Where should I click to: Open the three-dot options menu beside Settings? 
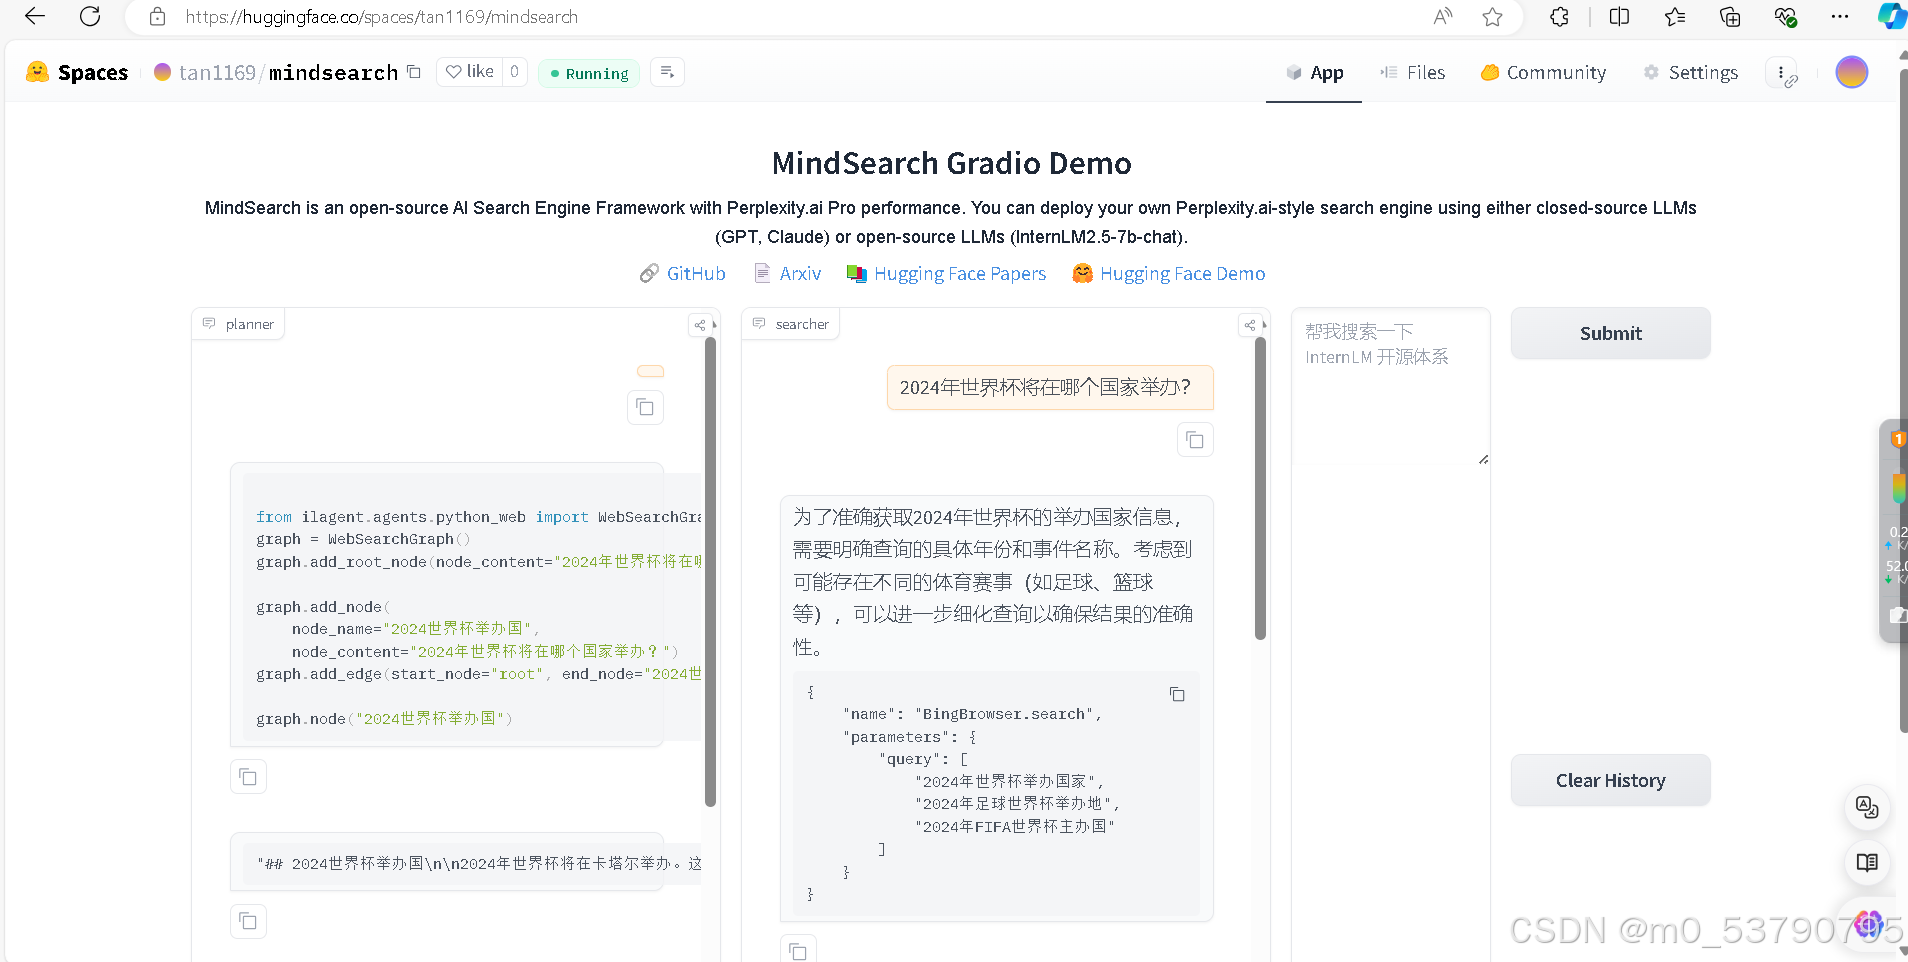(x=1781, y=72)
